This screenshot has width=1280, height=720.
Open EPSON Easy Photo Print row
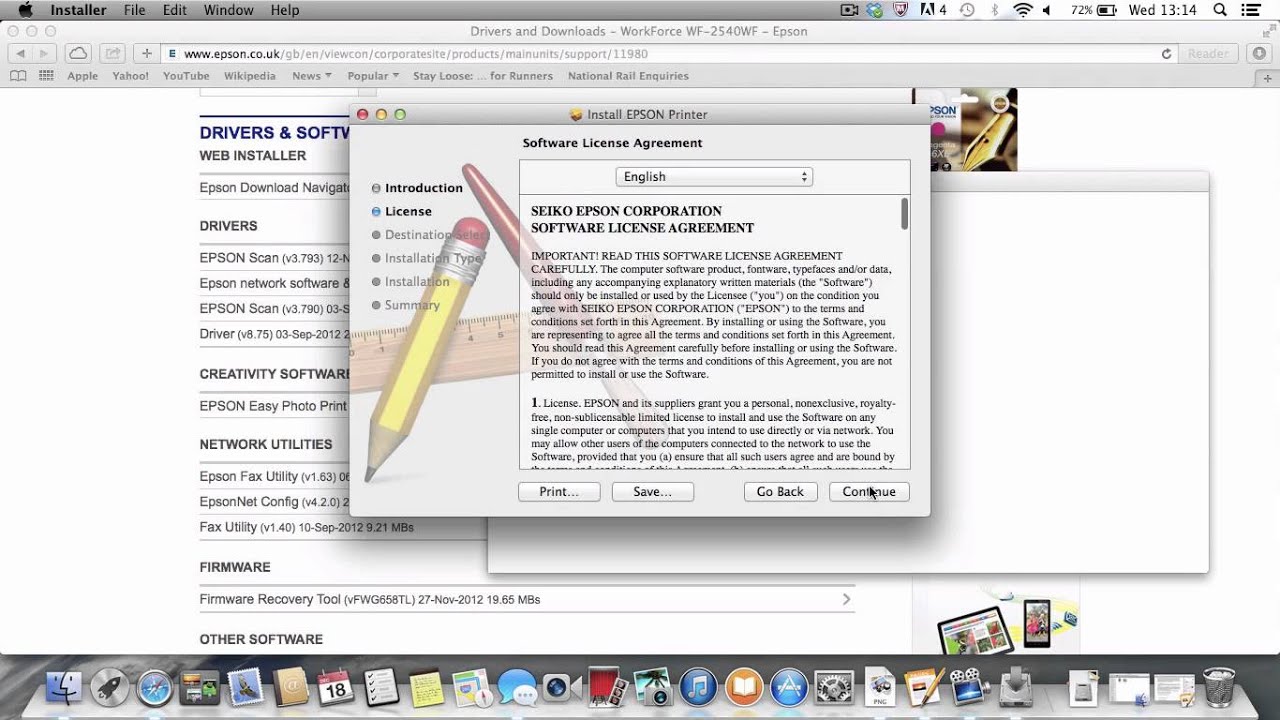(273, 406)
